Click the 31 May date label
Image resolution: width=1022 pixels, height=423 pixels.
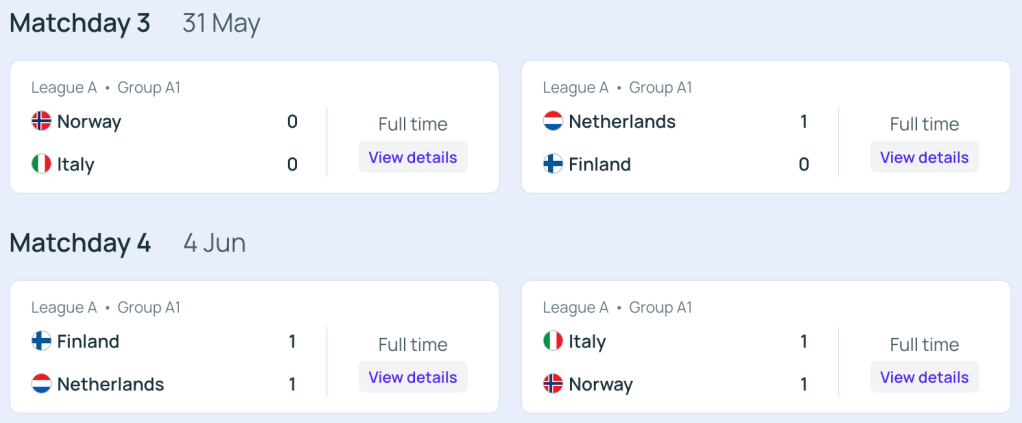(221, 24)
